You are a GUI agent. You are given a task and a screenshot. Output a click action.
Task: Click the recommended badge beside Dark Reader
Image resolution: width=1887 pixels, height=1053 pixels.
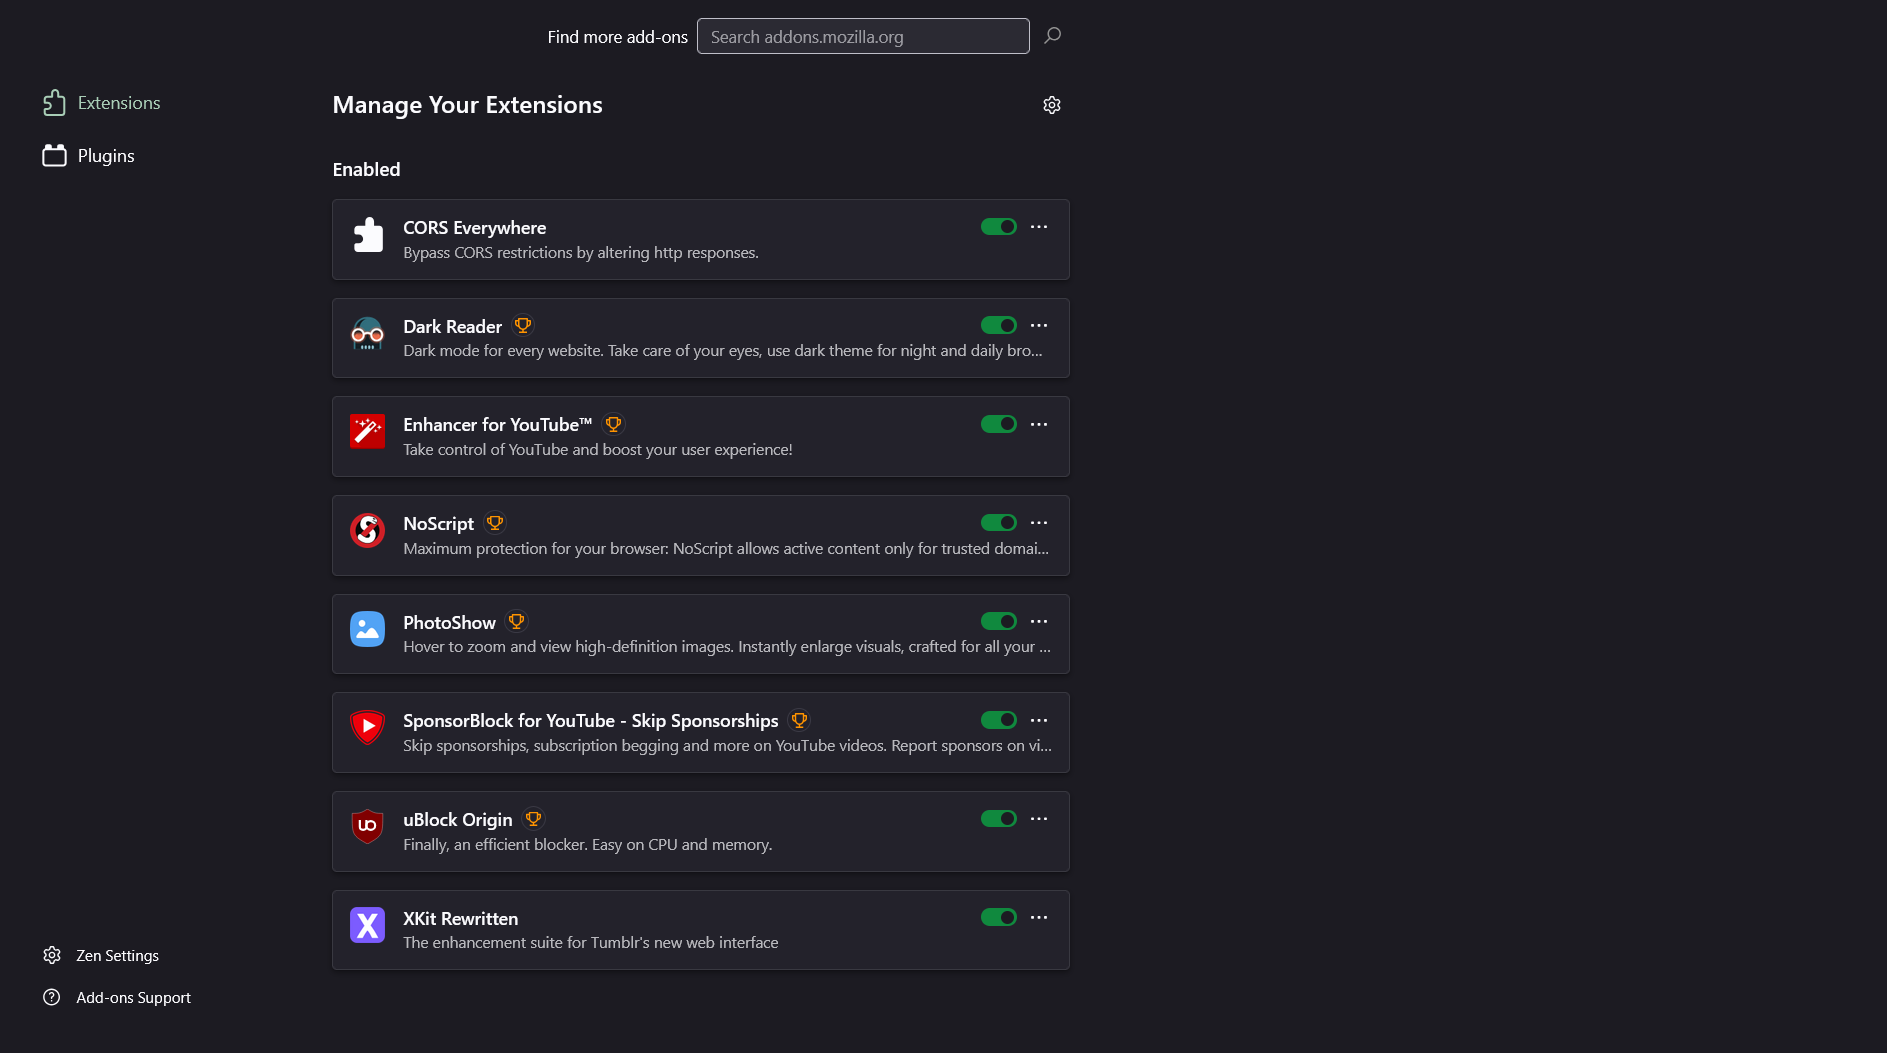click(x=522, y=326)
